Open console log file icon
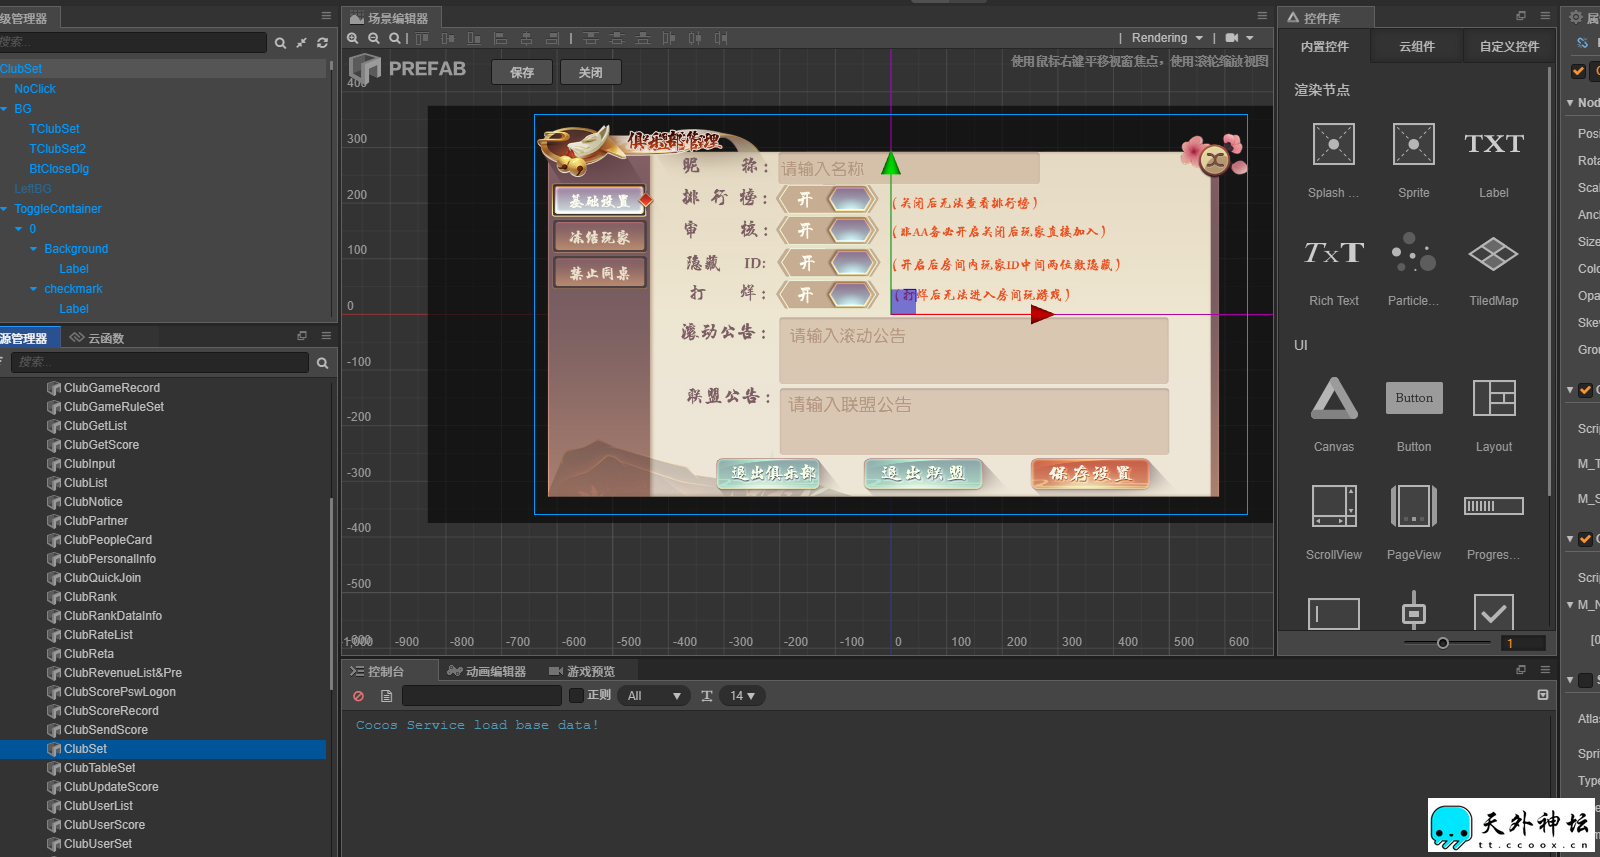The height and width of the screenshot is (857, 1600). (x=386, y=696)
